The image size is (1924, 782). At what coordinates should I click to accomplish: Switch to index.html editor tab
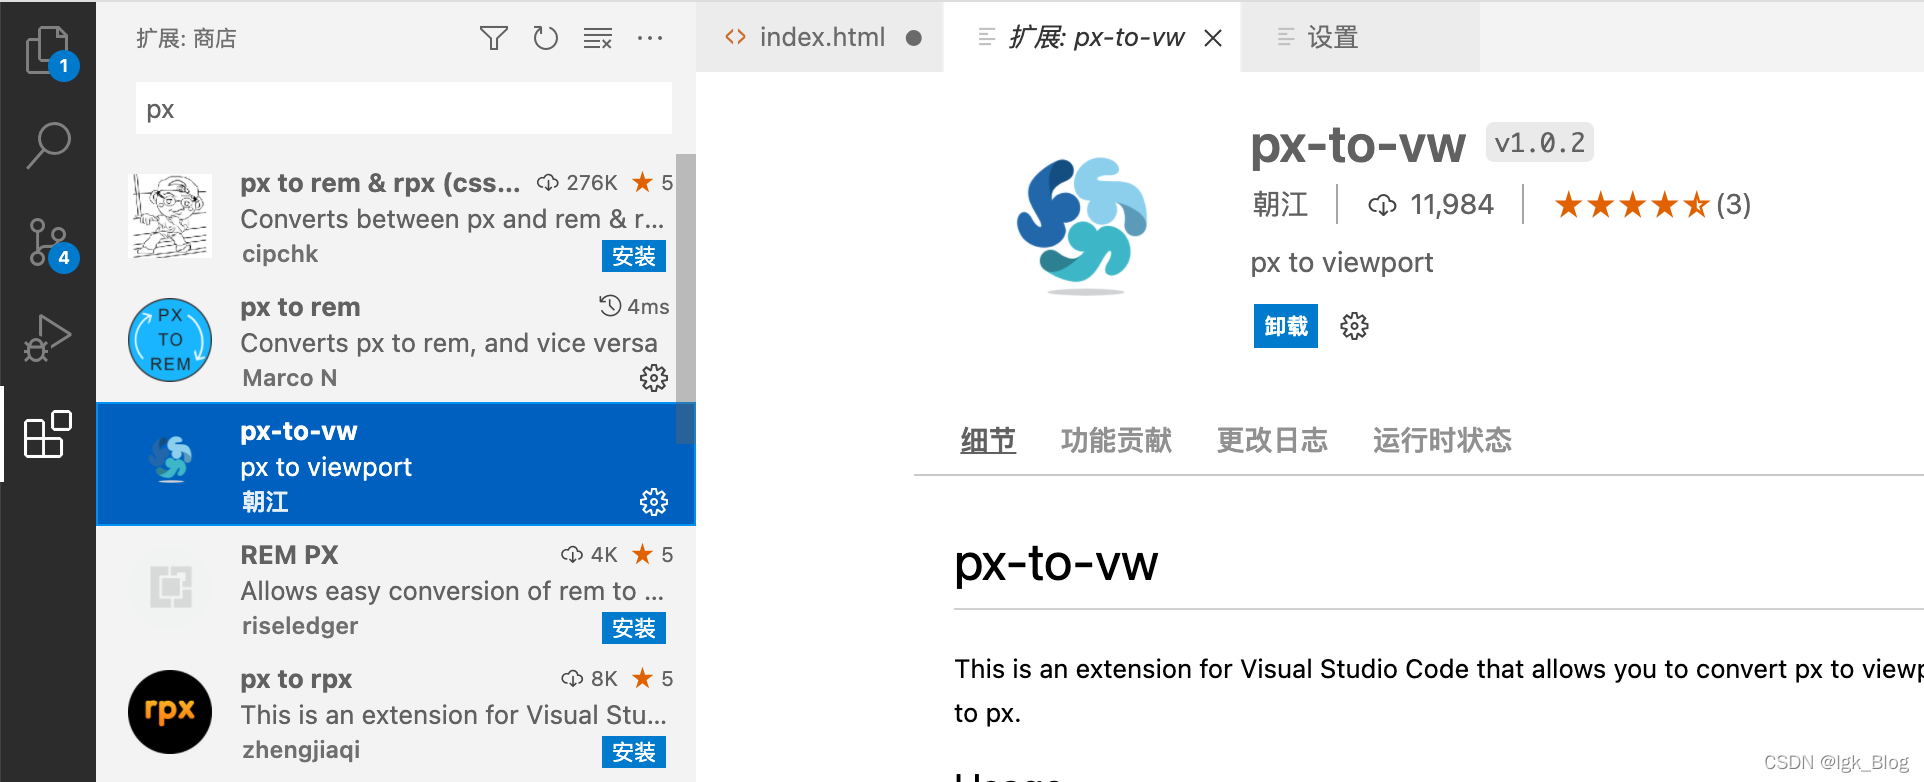coord(820,37)
